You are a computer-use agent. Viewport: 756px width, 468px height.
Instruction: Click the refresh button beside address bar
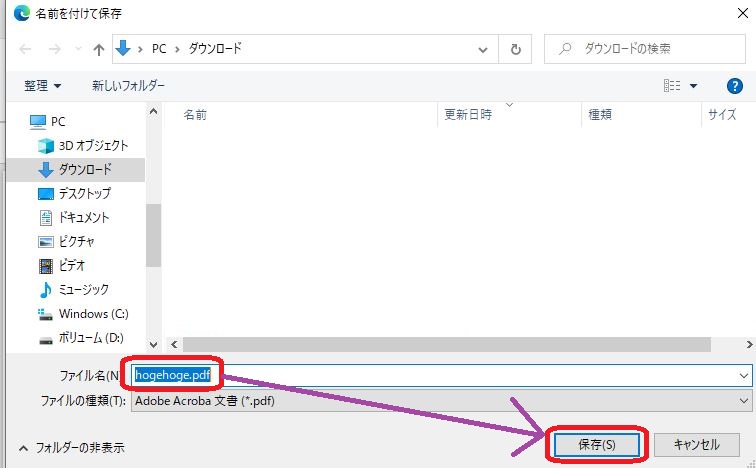pos(515,48)
